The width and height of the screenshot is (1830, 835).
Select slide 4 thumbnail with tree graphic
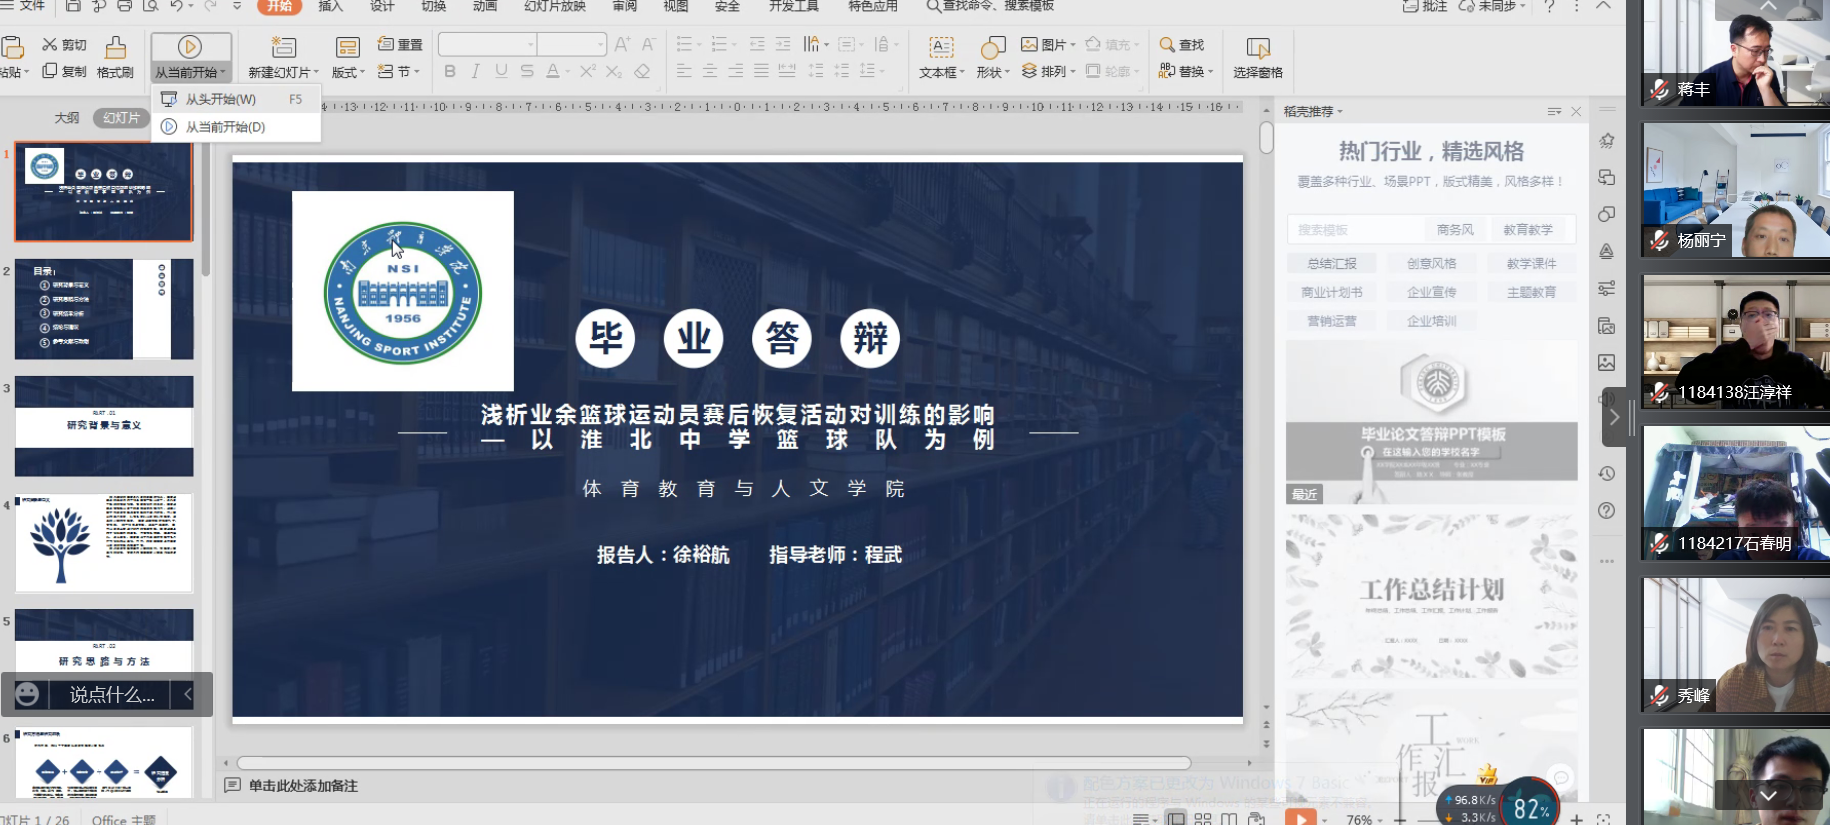(104, 543)
